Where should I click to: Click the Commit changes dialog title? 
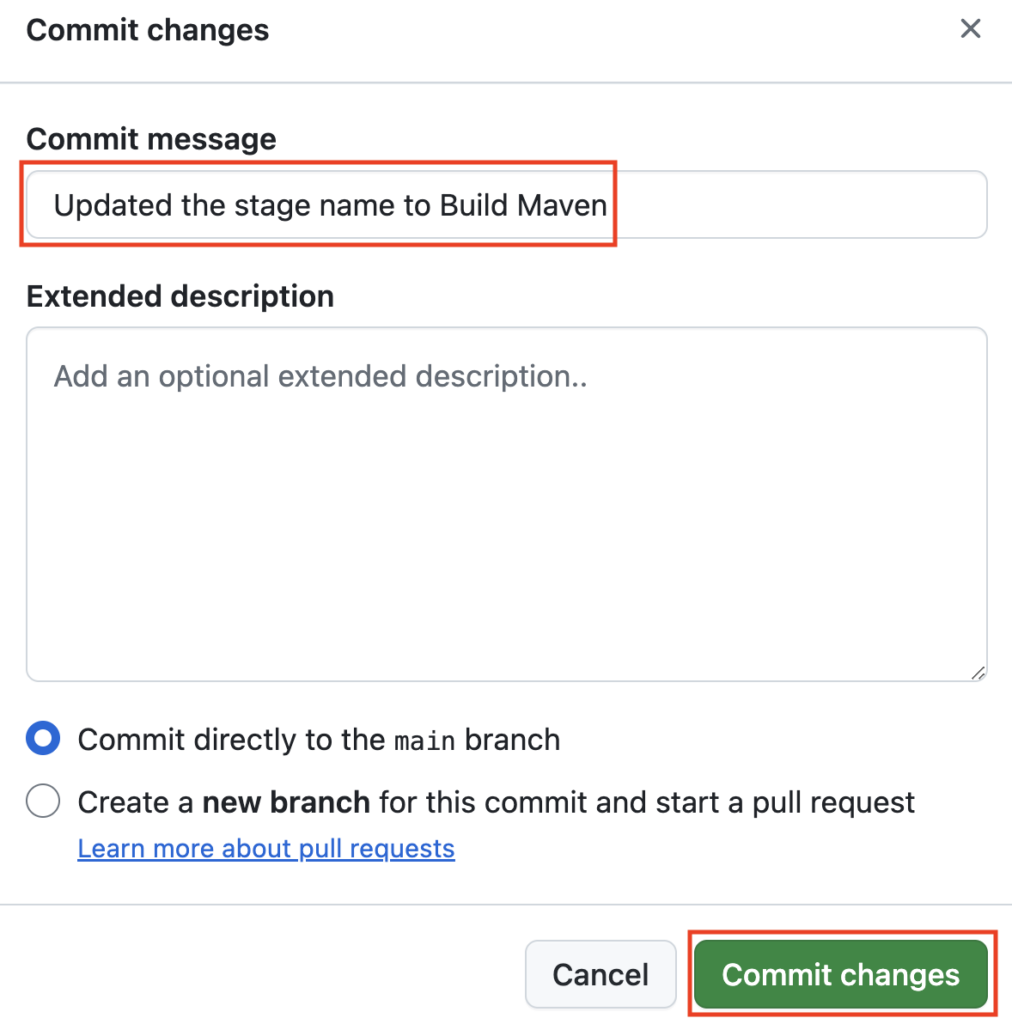[148, 30]
